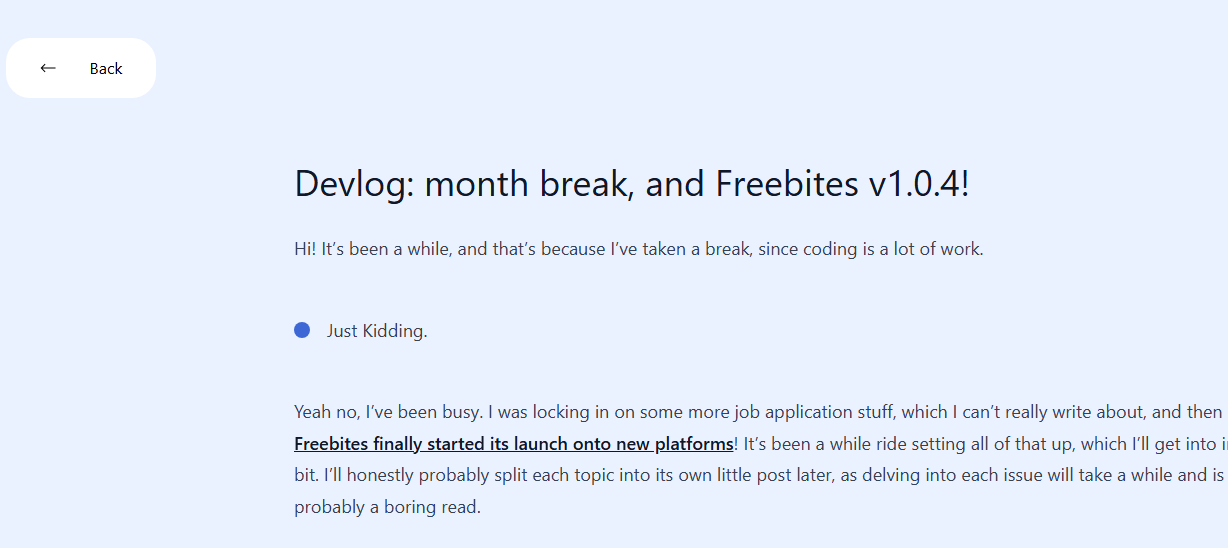1228x548 pixels.
Task: Open the Freebites launch onto new platforms link
Action: click(x=514, y=444)
